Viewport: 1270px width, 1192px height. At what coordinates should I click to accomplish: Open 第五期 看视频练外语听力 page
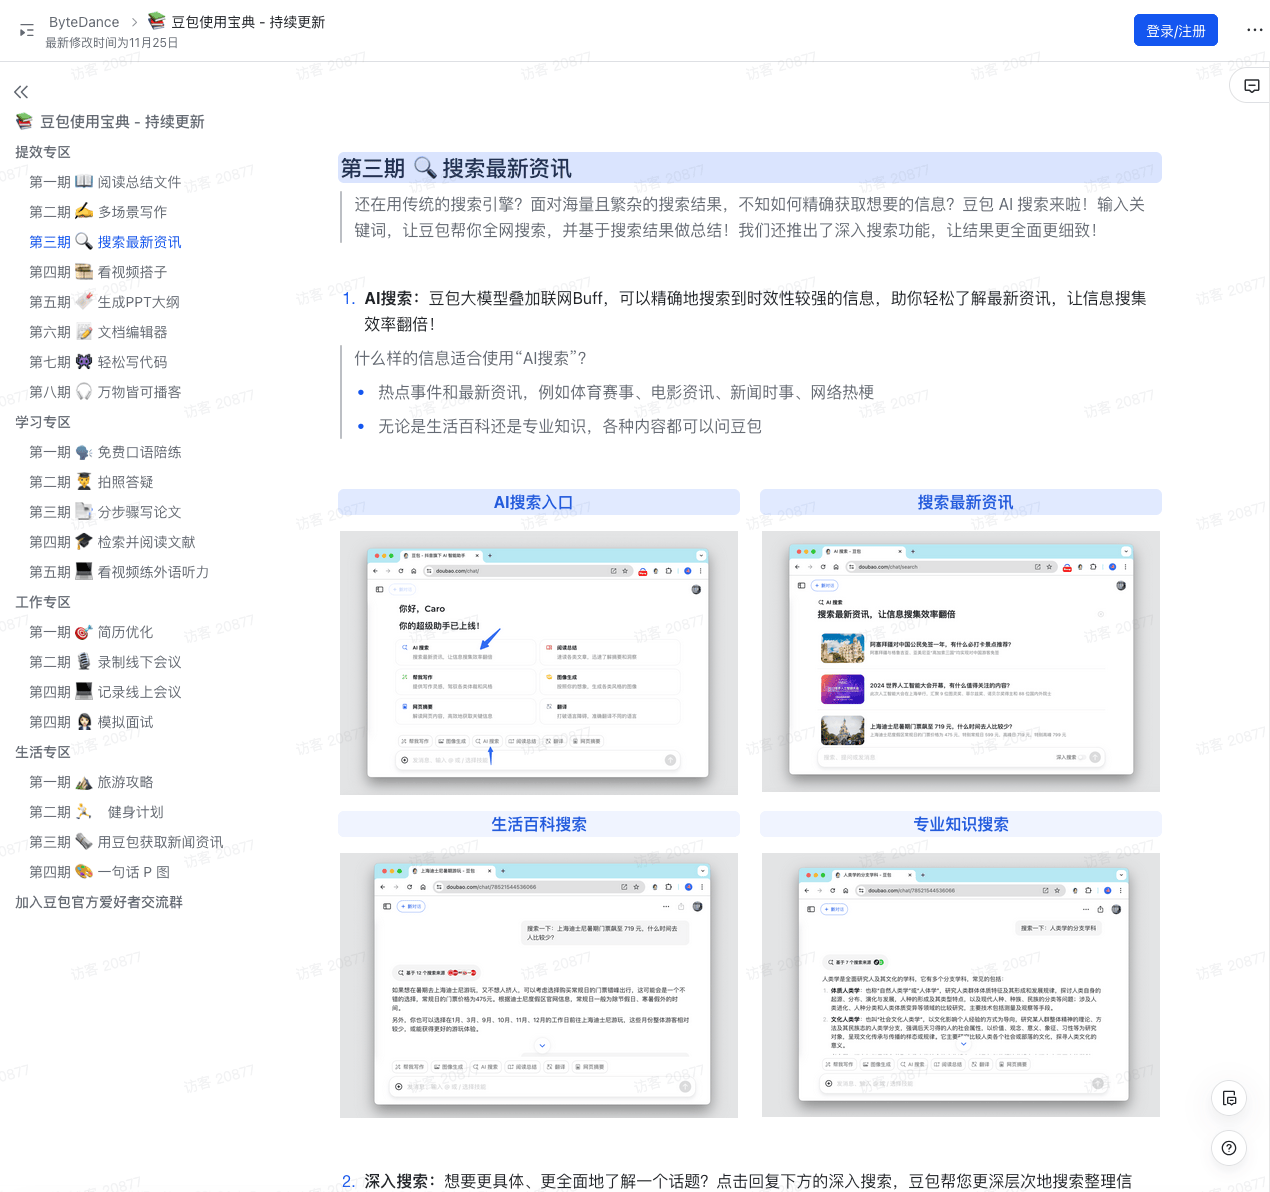click(x=119, y=572)
